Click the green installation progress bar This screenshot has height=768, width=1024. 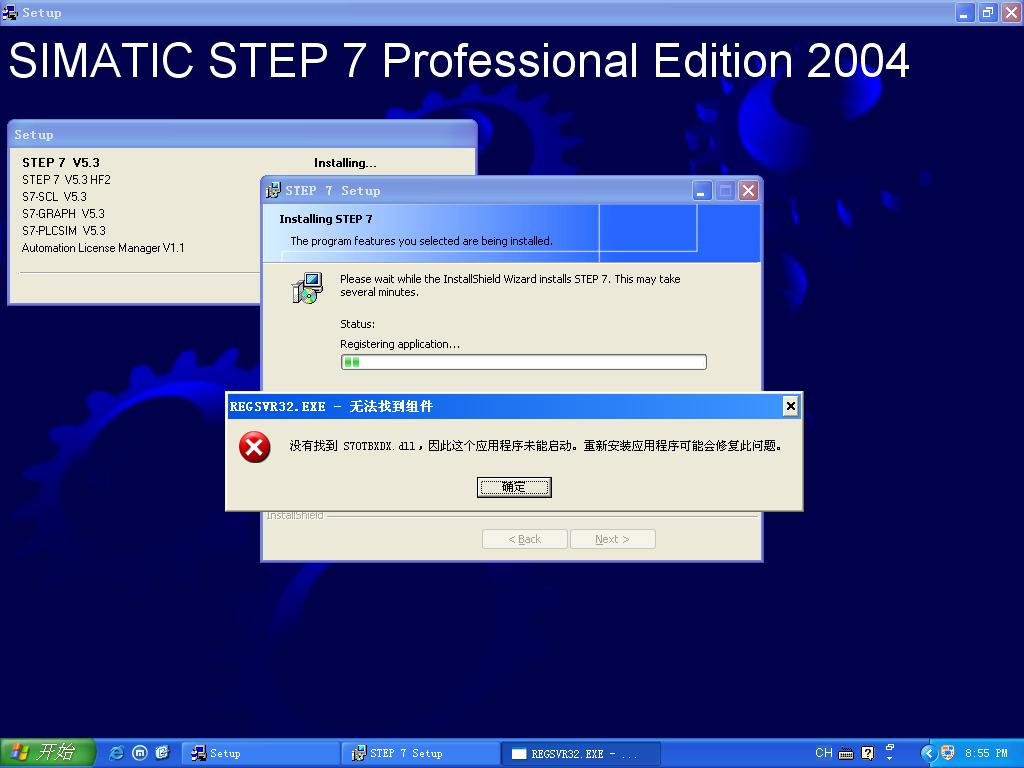click(523, 362)
